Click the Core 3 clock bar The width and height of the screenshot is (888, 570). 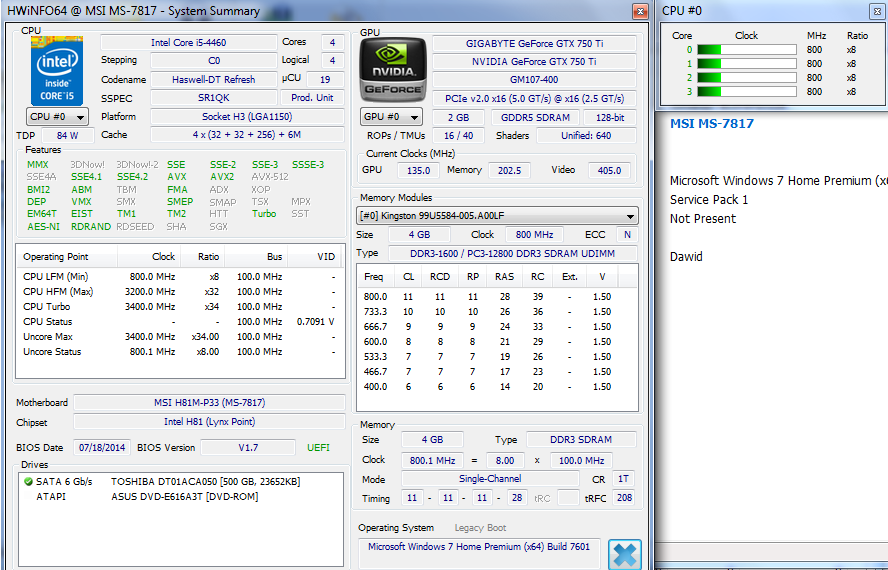[x=746, y=91]
